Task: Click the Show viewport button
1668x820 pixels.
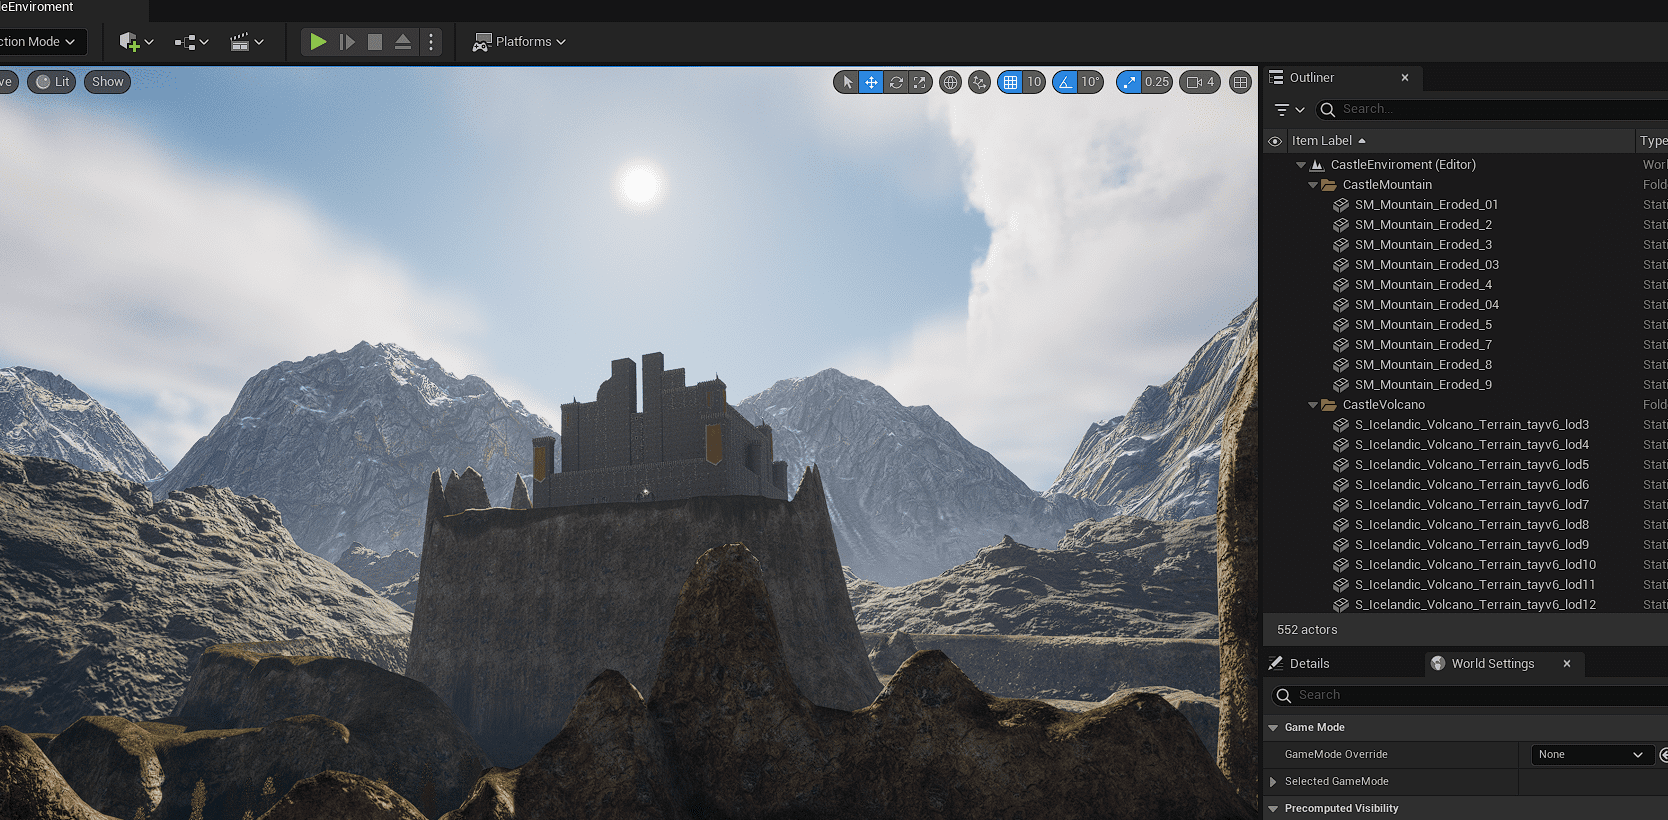Action: 108,82
